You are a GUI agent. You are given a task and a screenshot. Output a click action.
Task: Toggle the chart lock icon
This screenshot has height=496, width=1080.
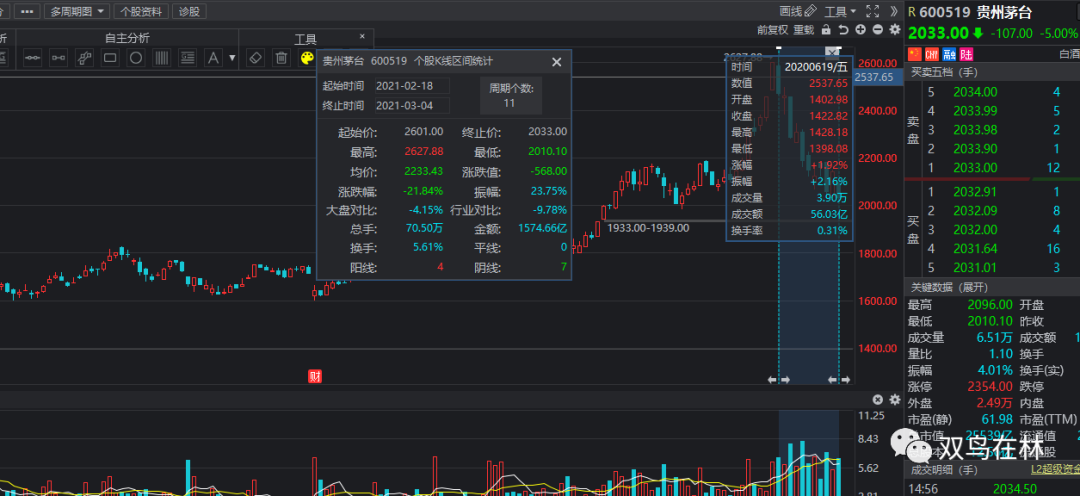(x=827, y=30)
